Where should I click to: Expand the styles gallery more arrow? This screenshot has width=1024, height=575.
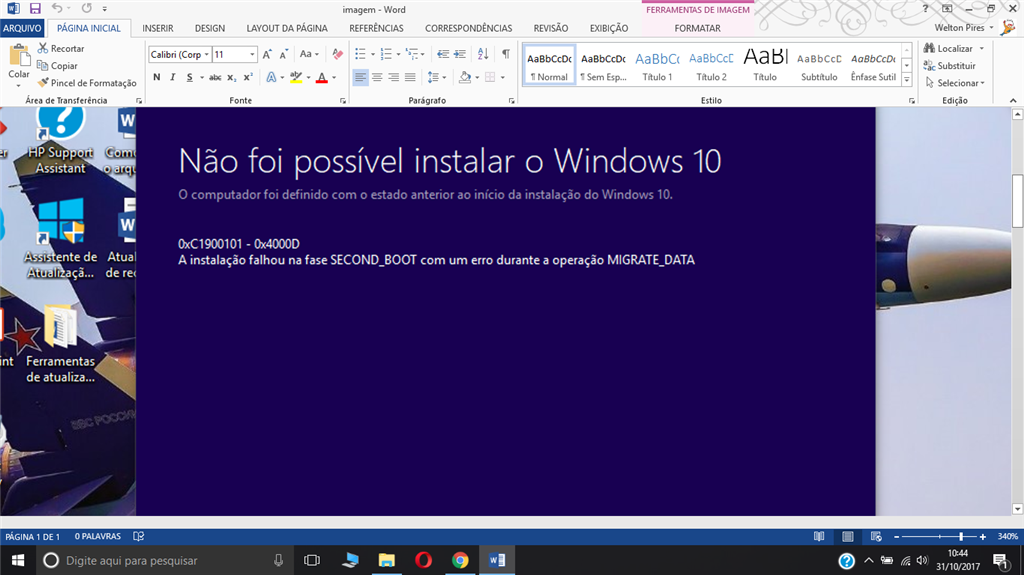pyautogui.click(x=906, y=80)
